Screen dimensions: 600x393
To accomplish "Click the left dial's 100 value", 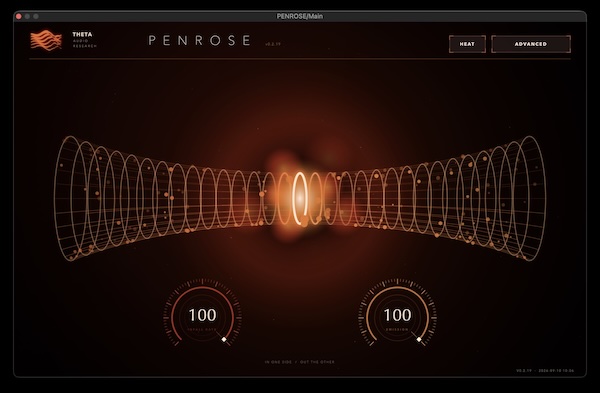I will tap(202, 315).
